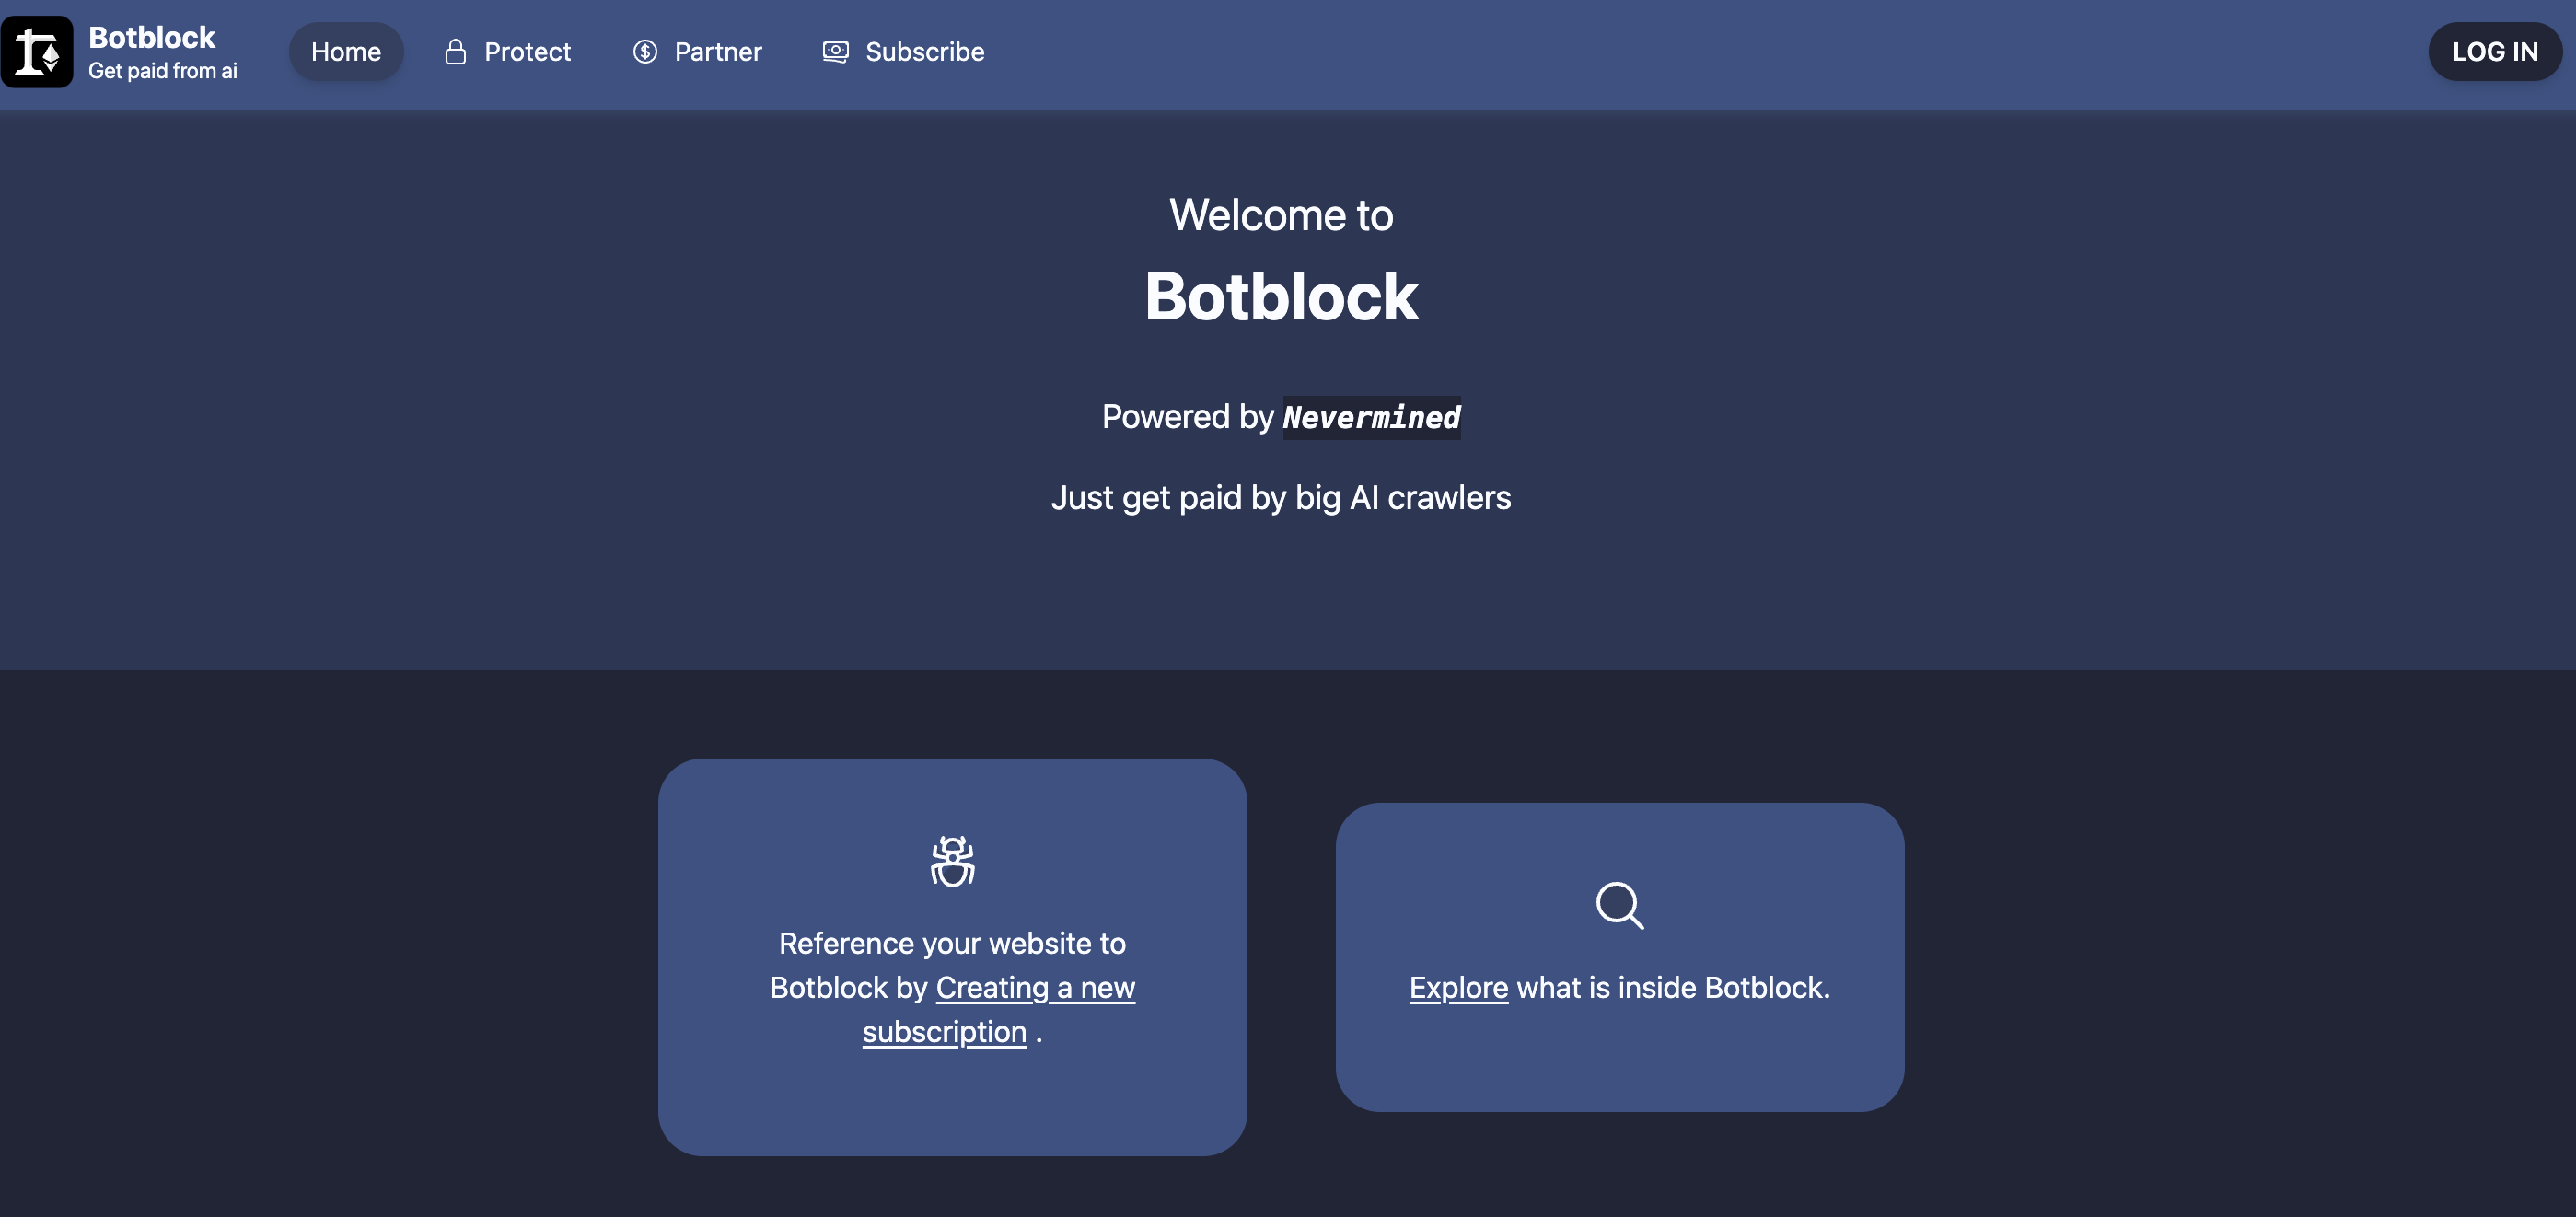
Task: Click the 'Get paid from ai' tagline
Action: pyautogui.click(x=163, y=71)
